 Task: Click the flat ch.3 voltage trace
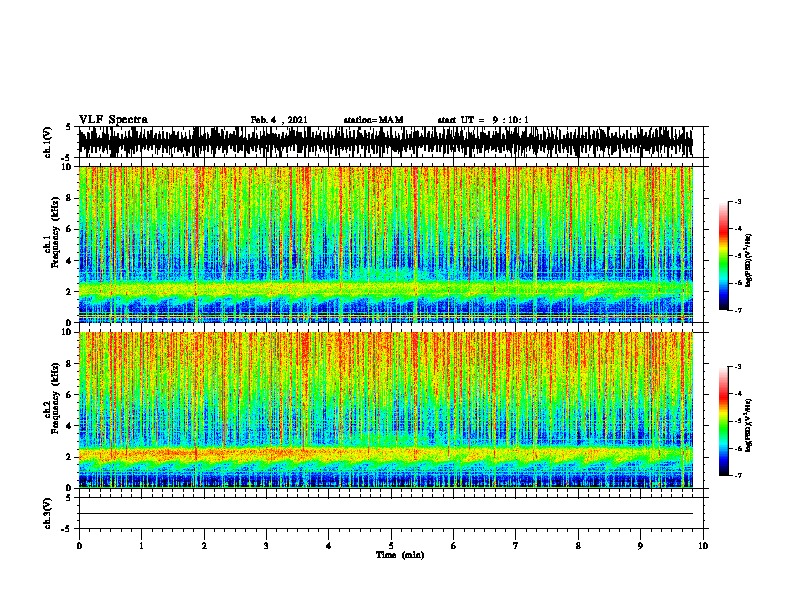[x=386, y=514]
